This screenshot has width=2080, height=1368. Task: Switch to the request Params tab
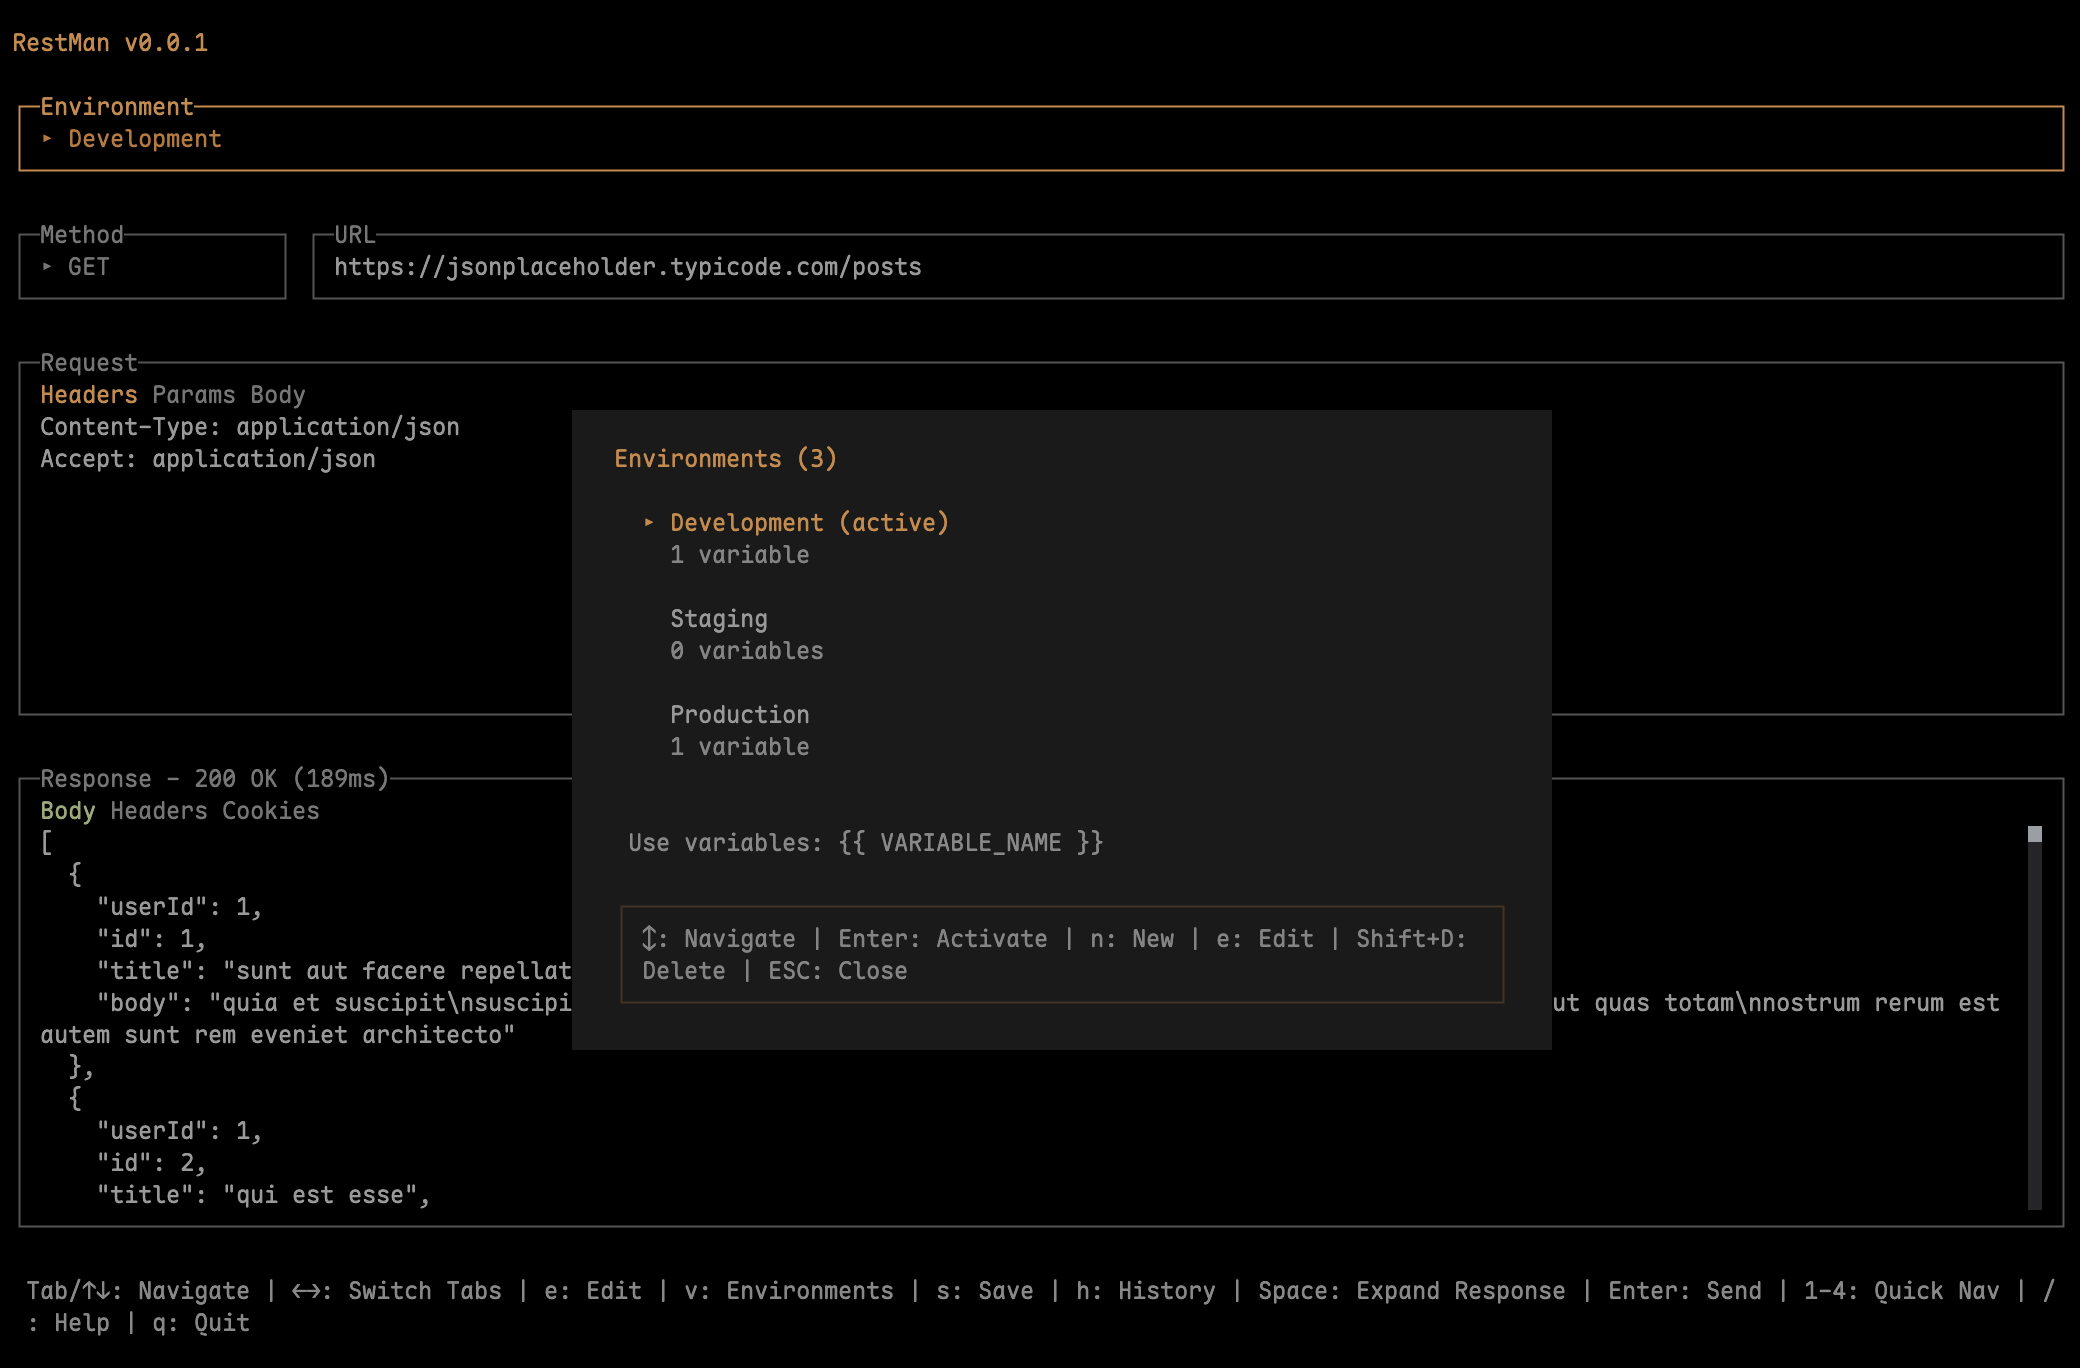(x=194, y=395)
